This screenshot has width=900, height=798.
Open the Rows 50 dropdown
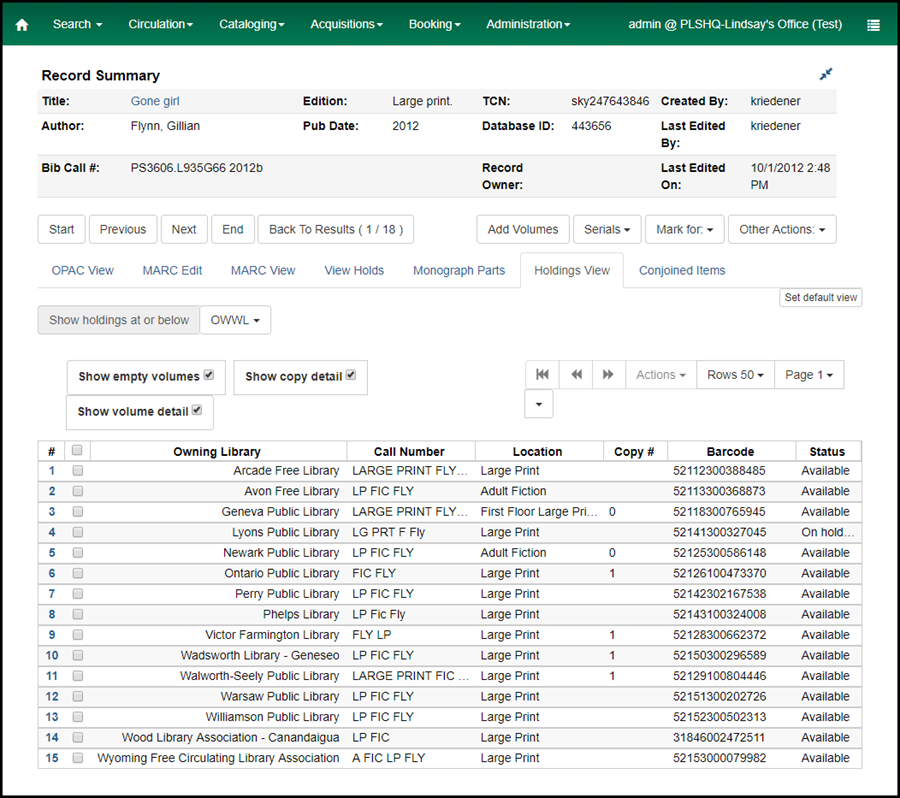pos(735,375)
